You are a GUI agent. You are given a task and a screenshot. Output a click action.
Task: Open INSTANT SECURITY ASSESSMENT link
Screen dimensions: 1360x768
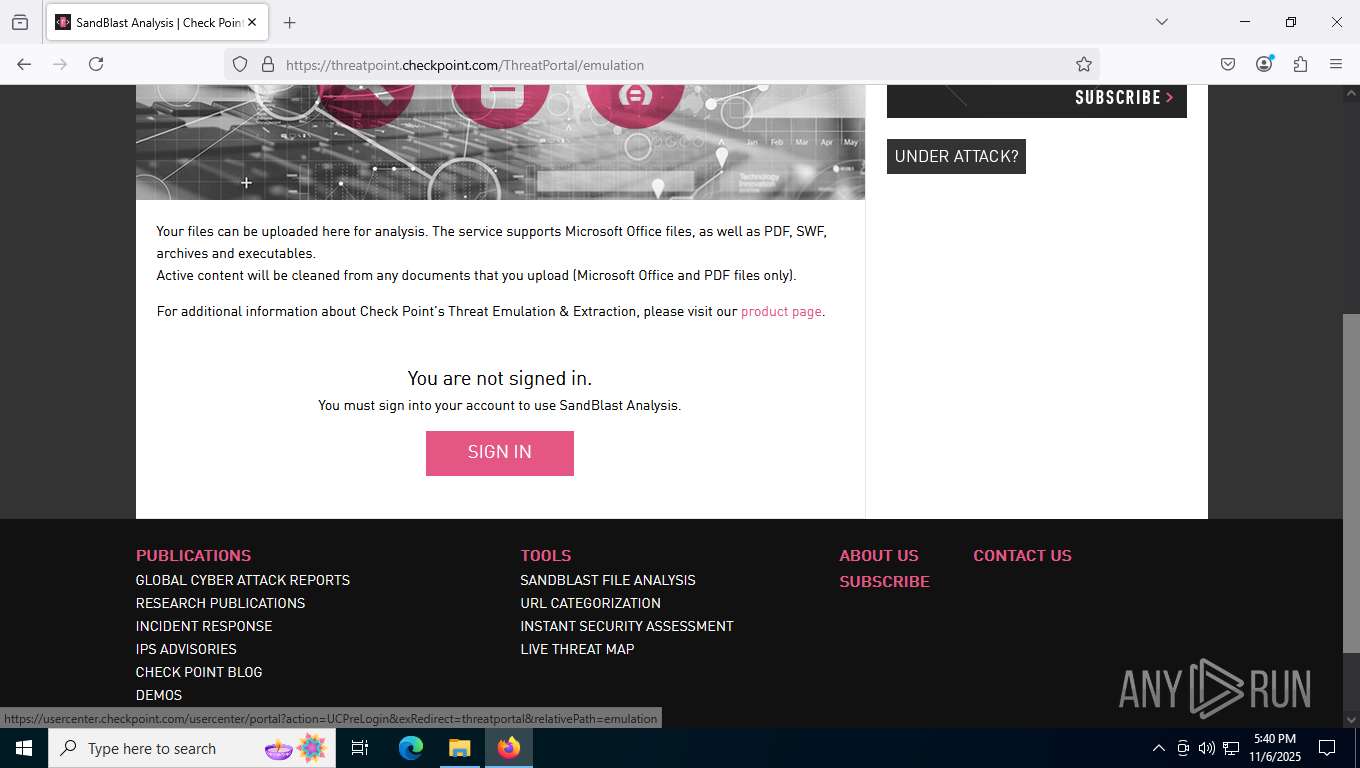coord(627,626)
